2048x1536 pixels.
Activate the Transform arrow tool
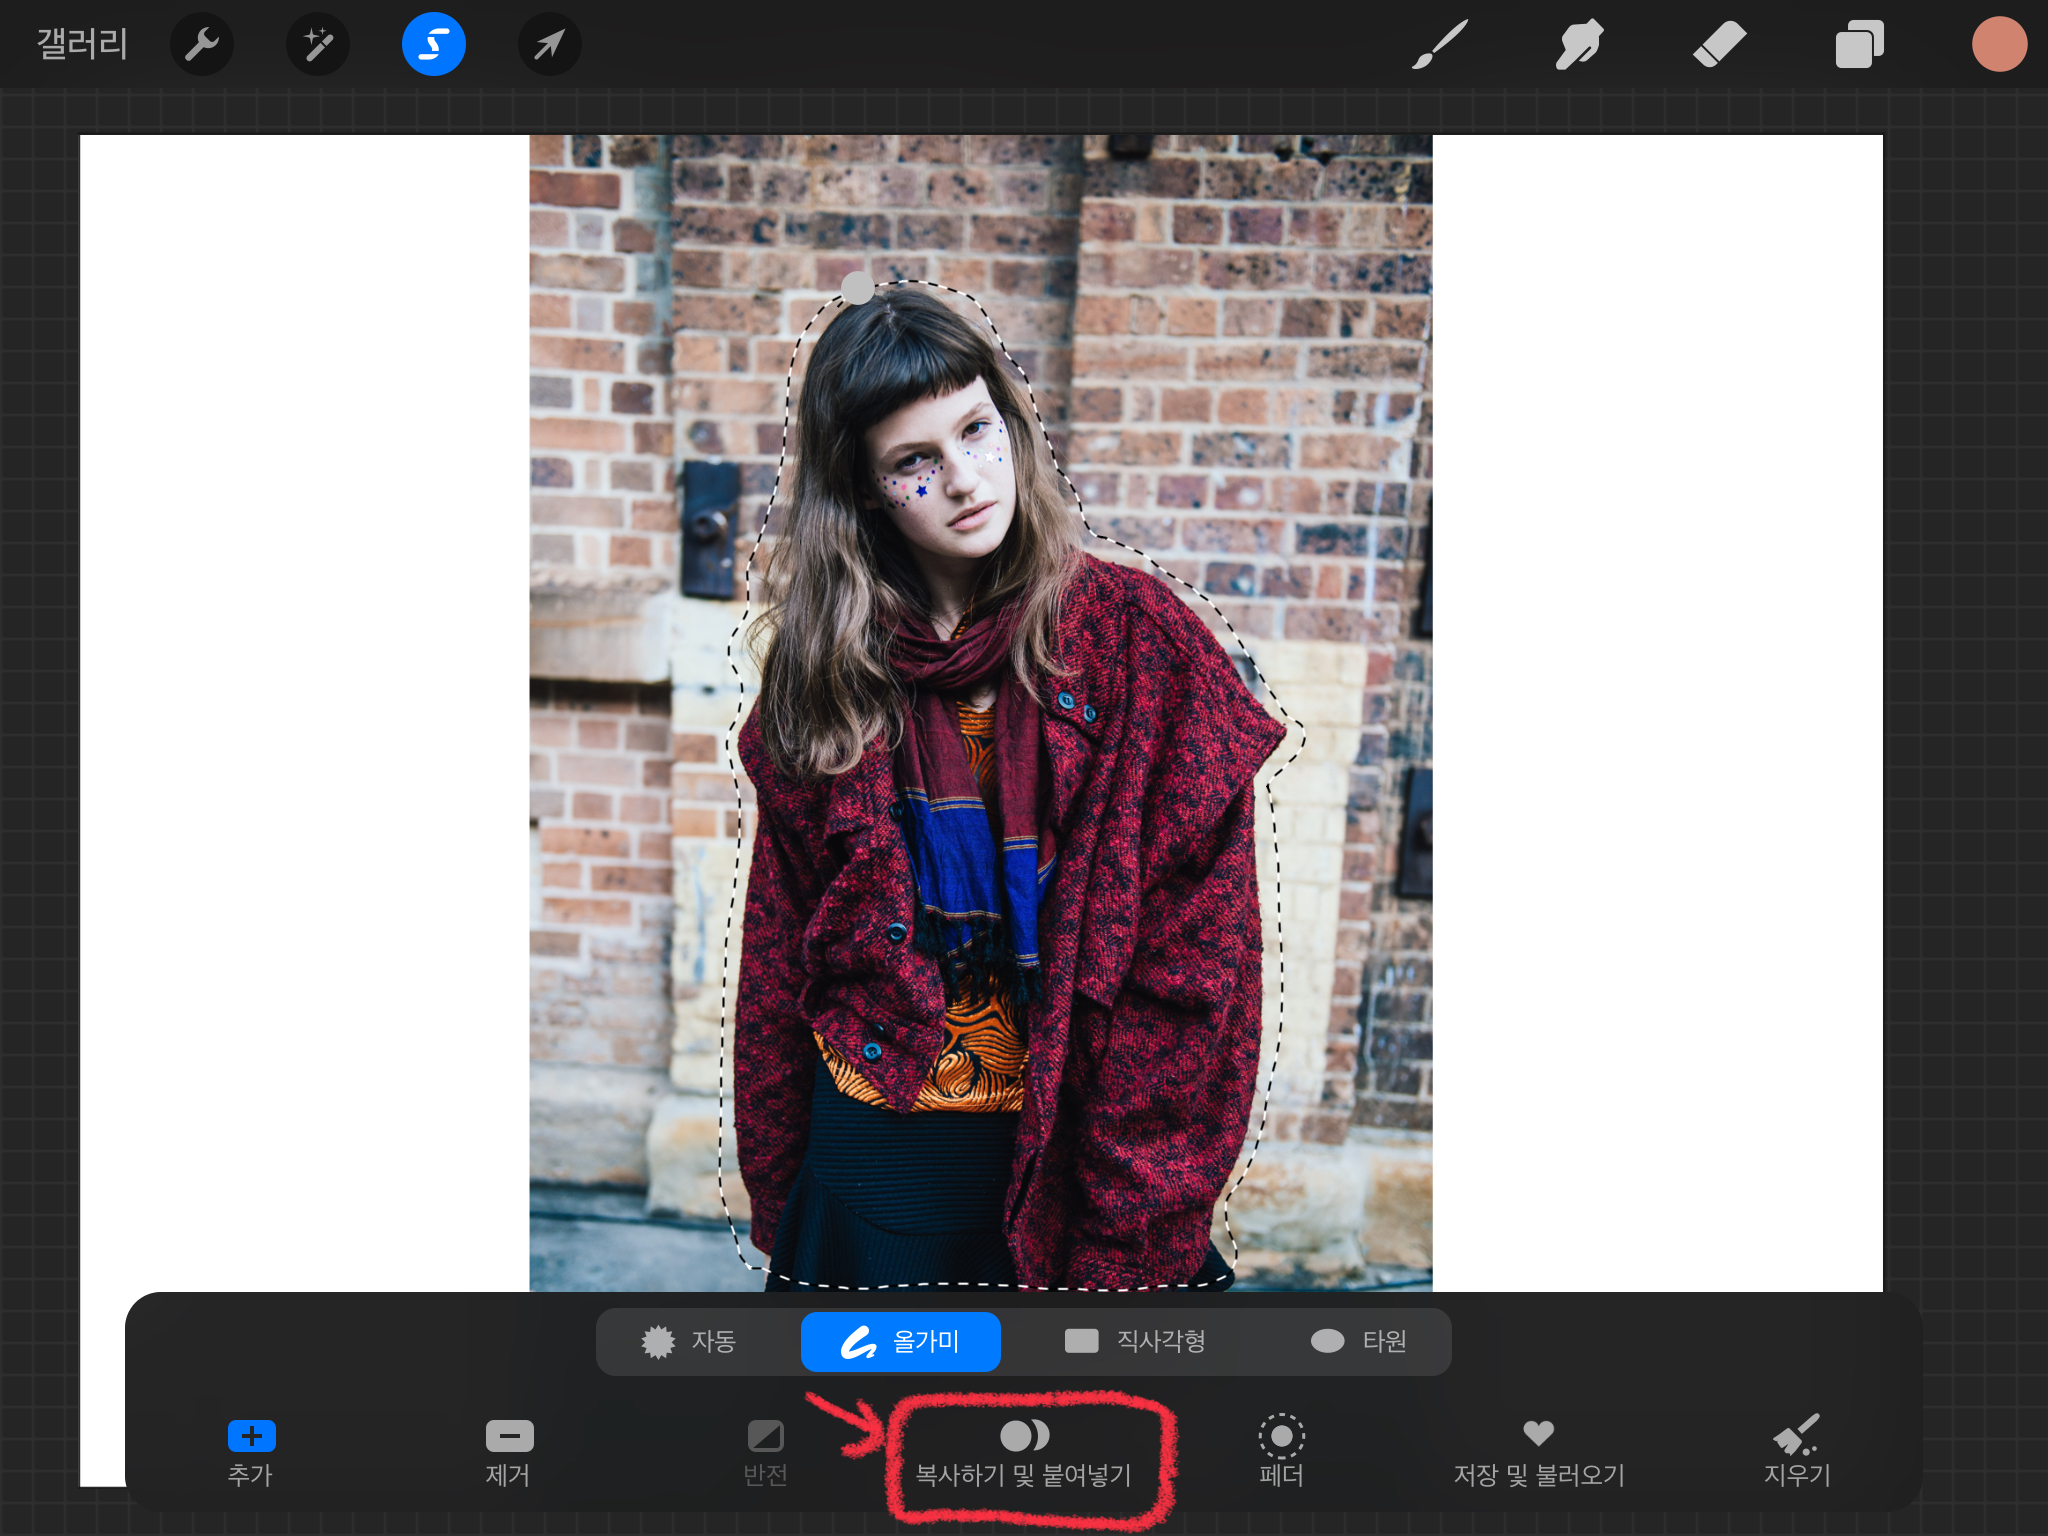click(549, 45)
